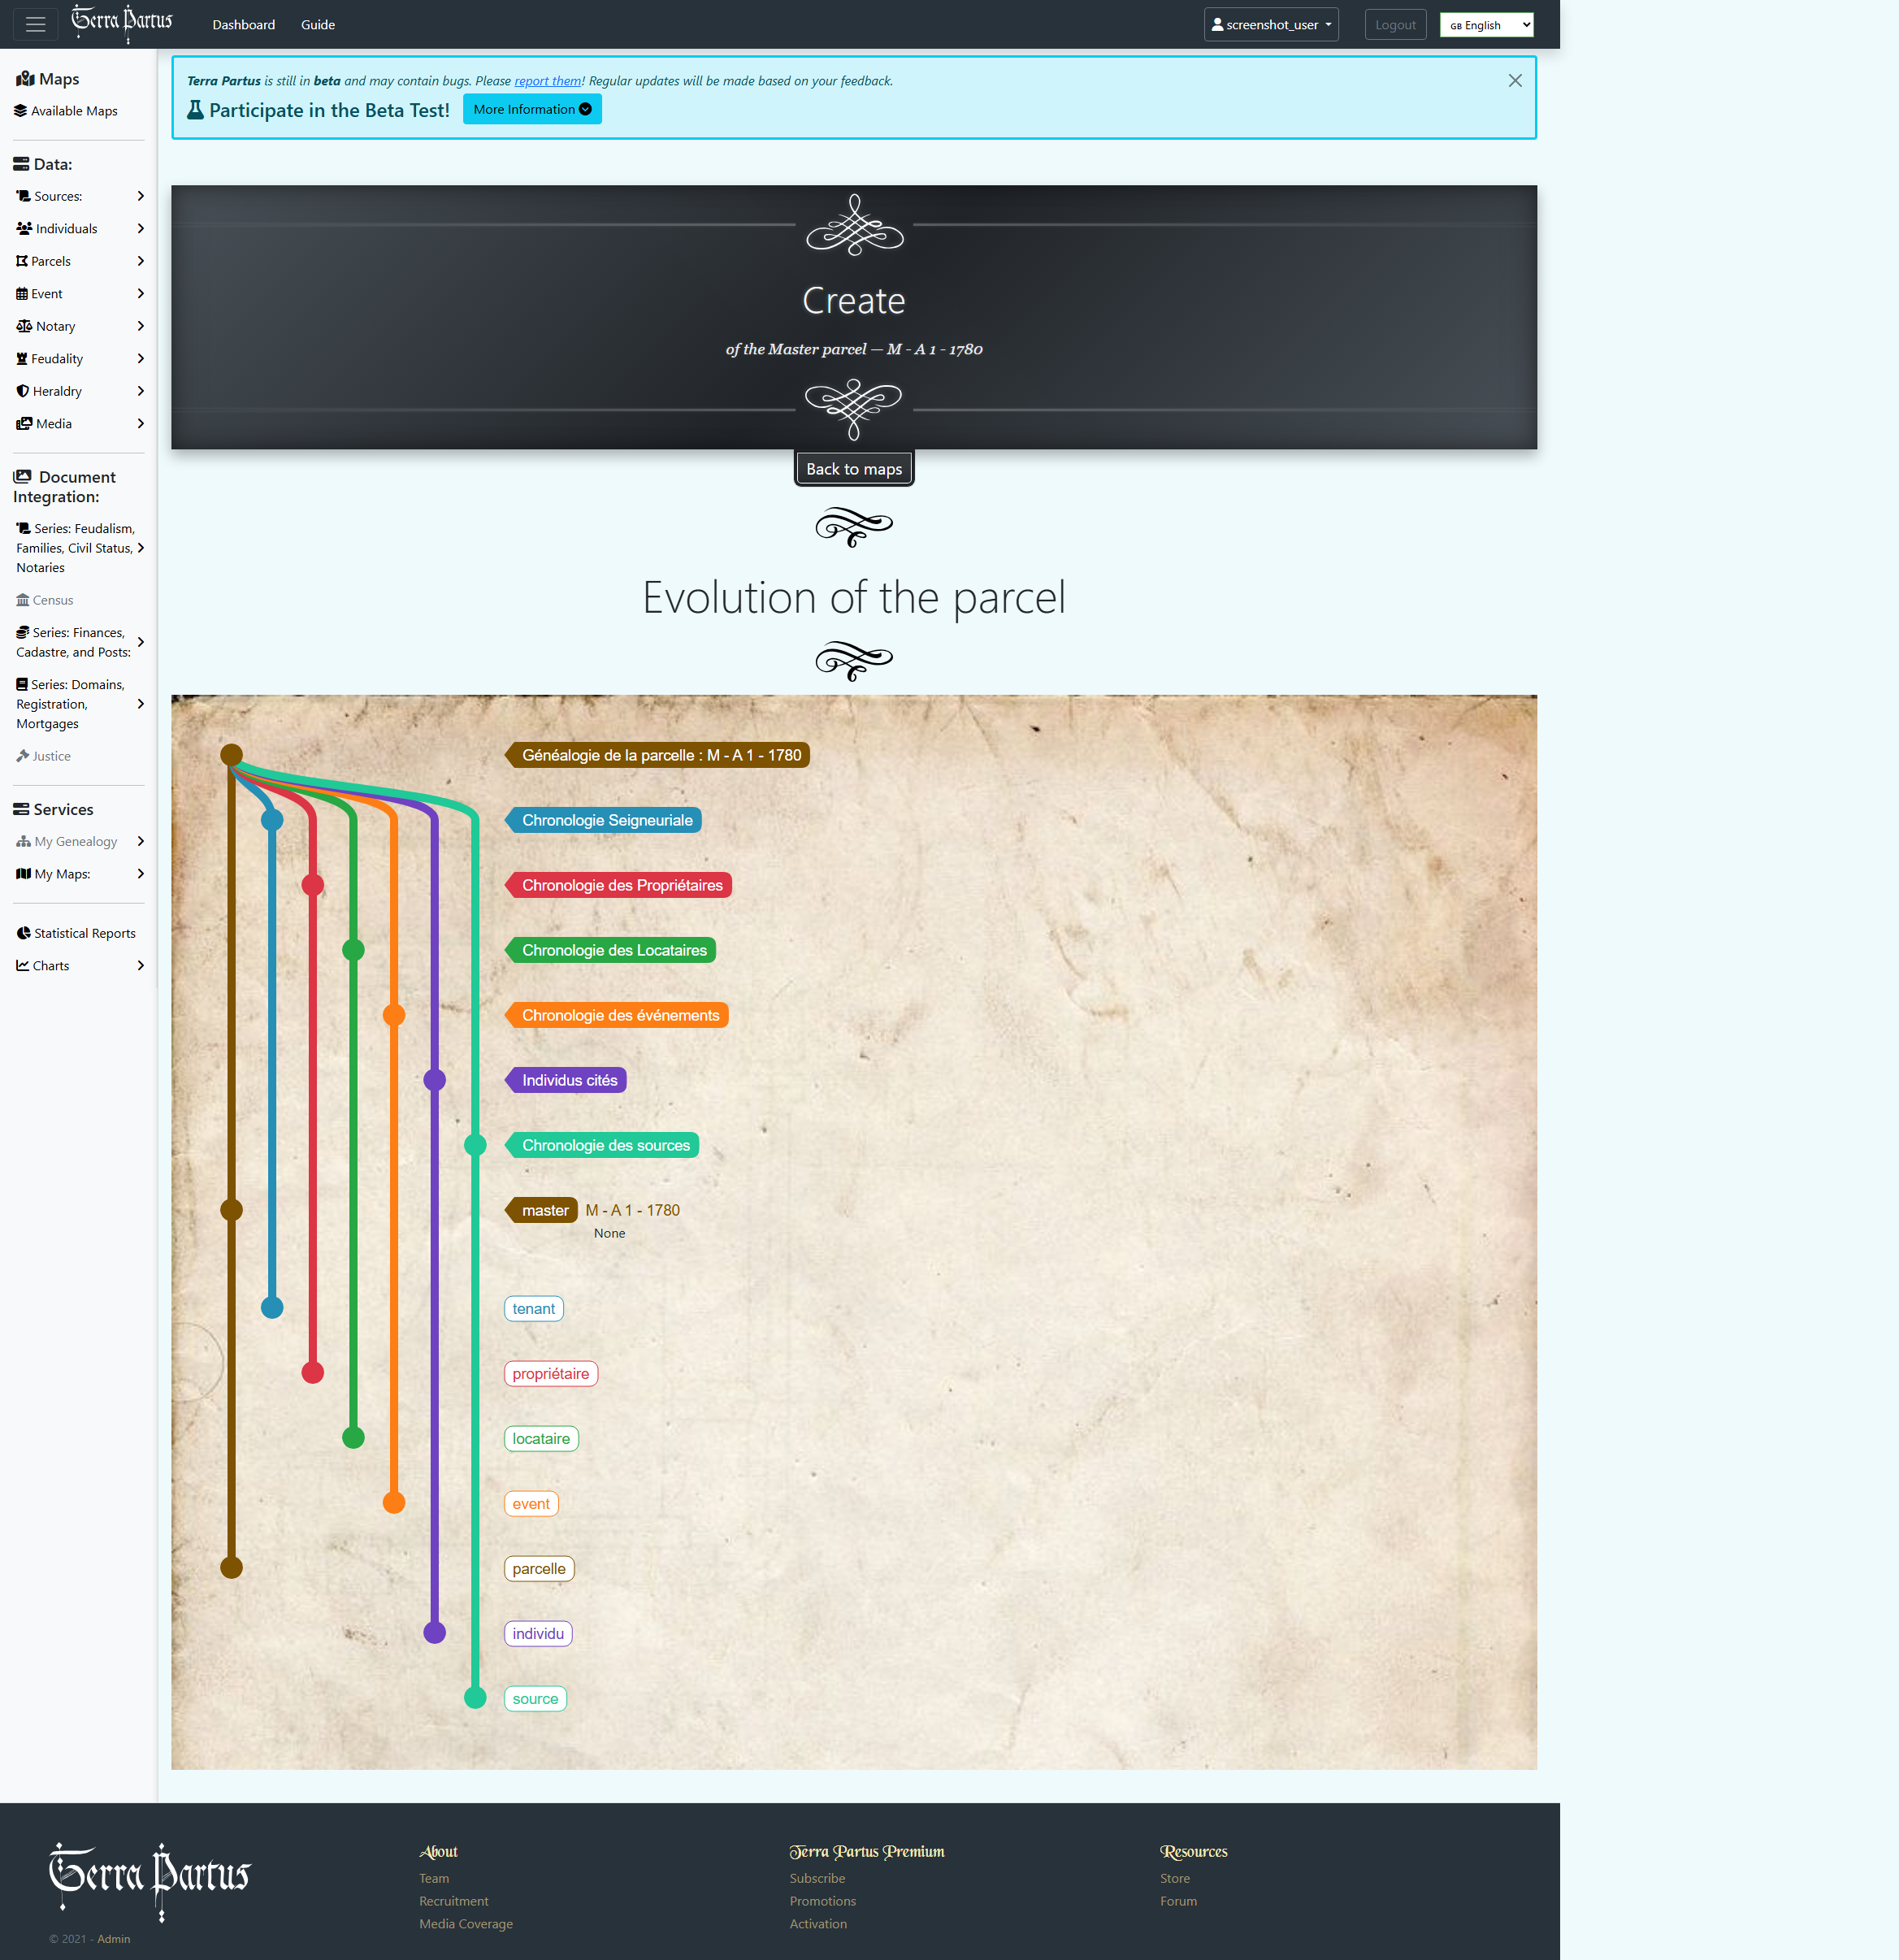Viewport: 1899px width, 1960px height.
Task: Open the Dashboard nav item
Action: [x=243, y=25]
